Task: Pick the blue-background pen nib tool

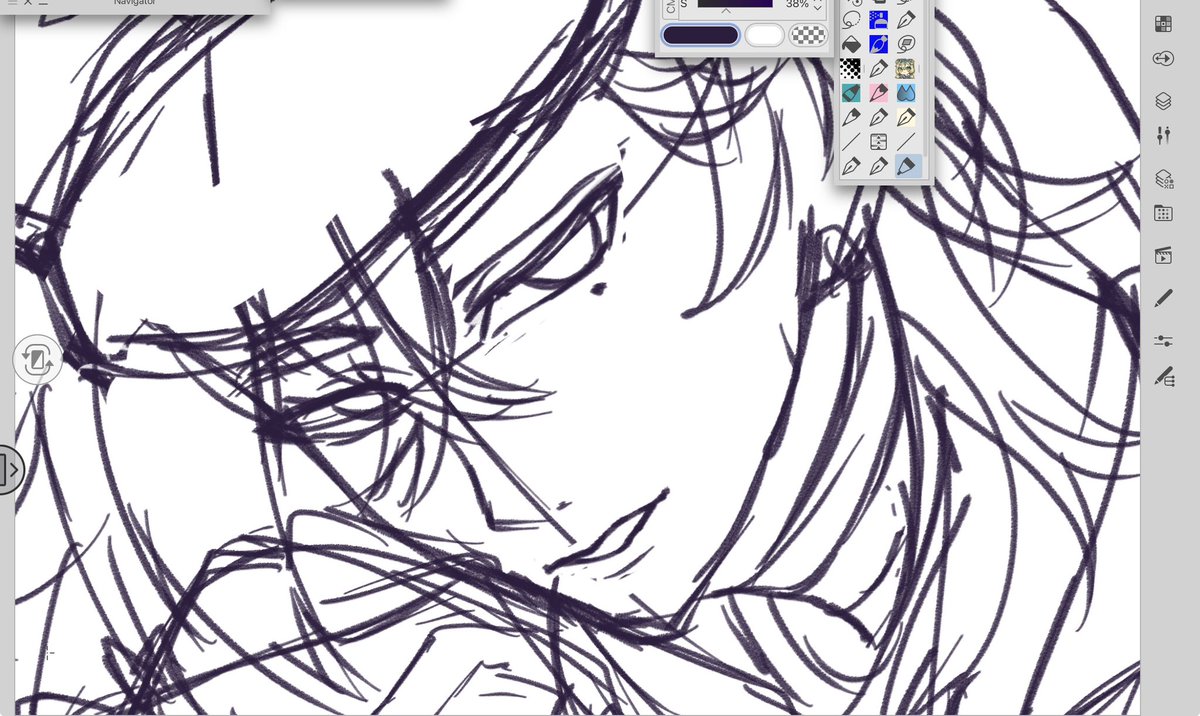Action: tap(878, 44)
